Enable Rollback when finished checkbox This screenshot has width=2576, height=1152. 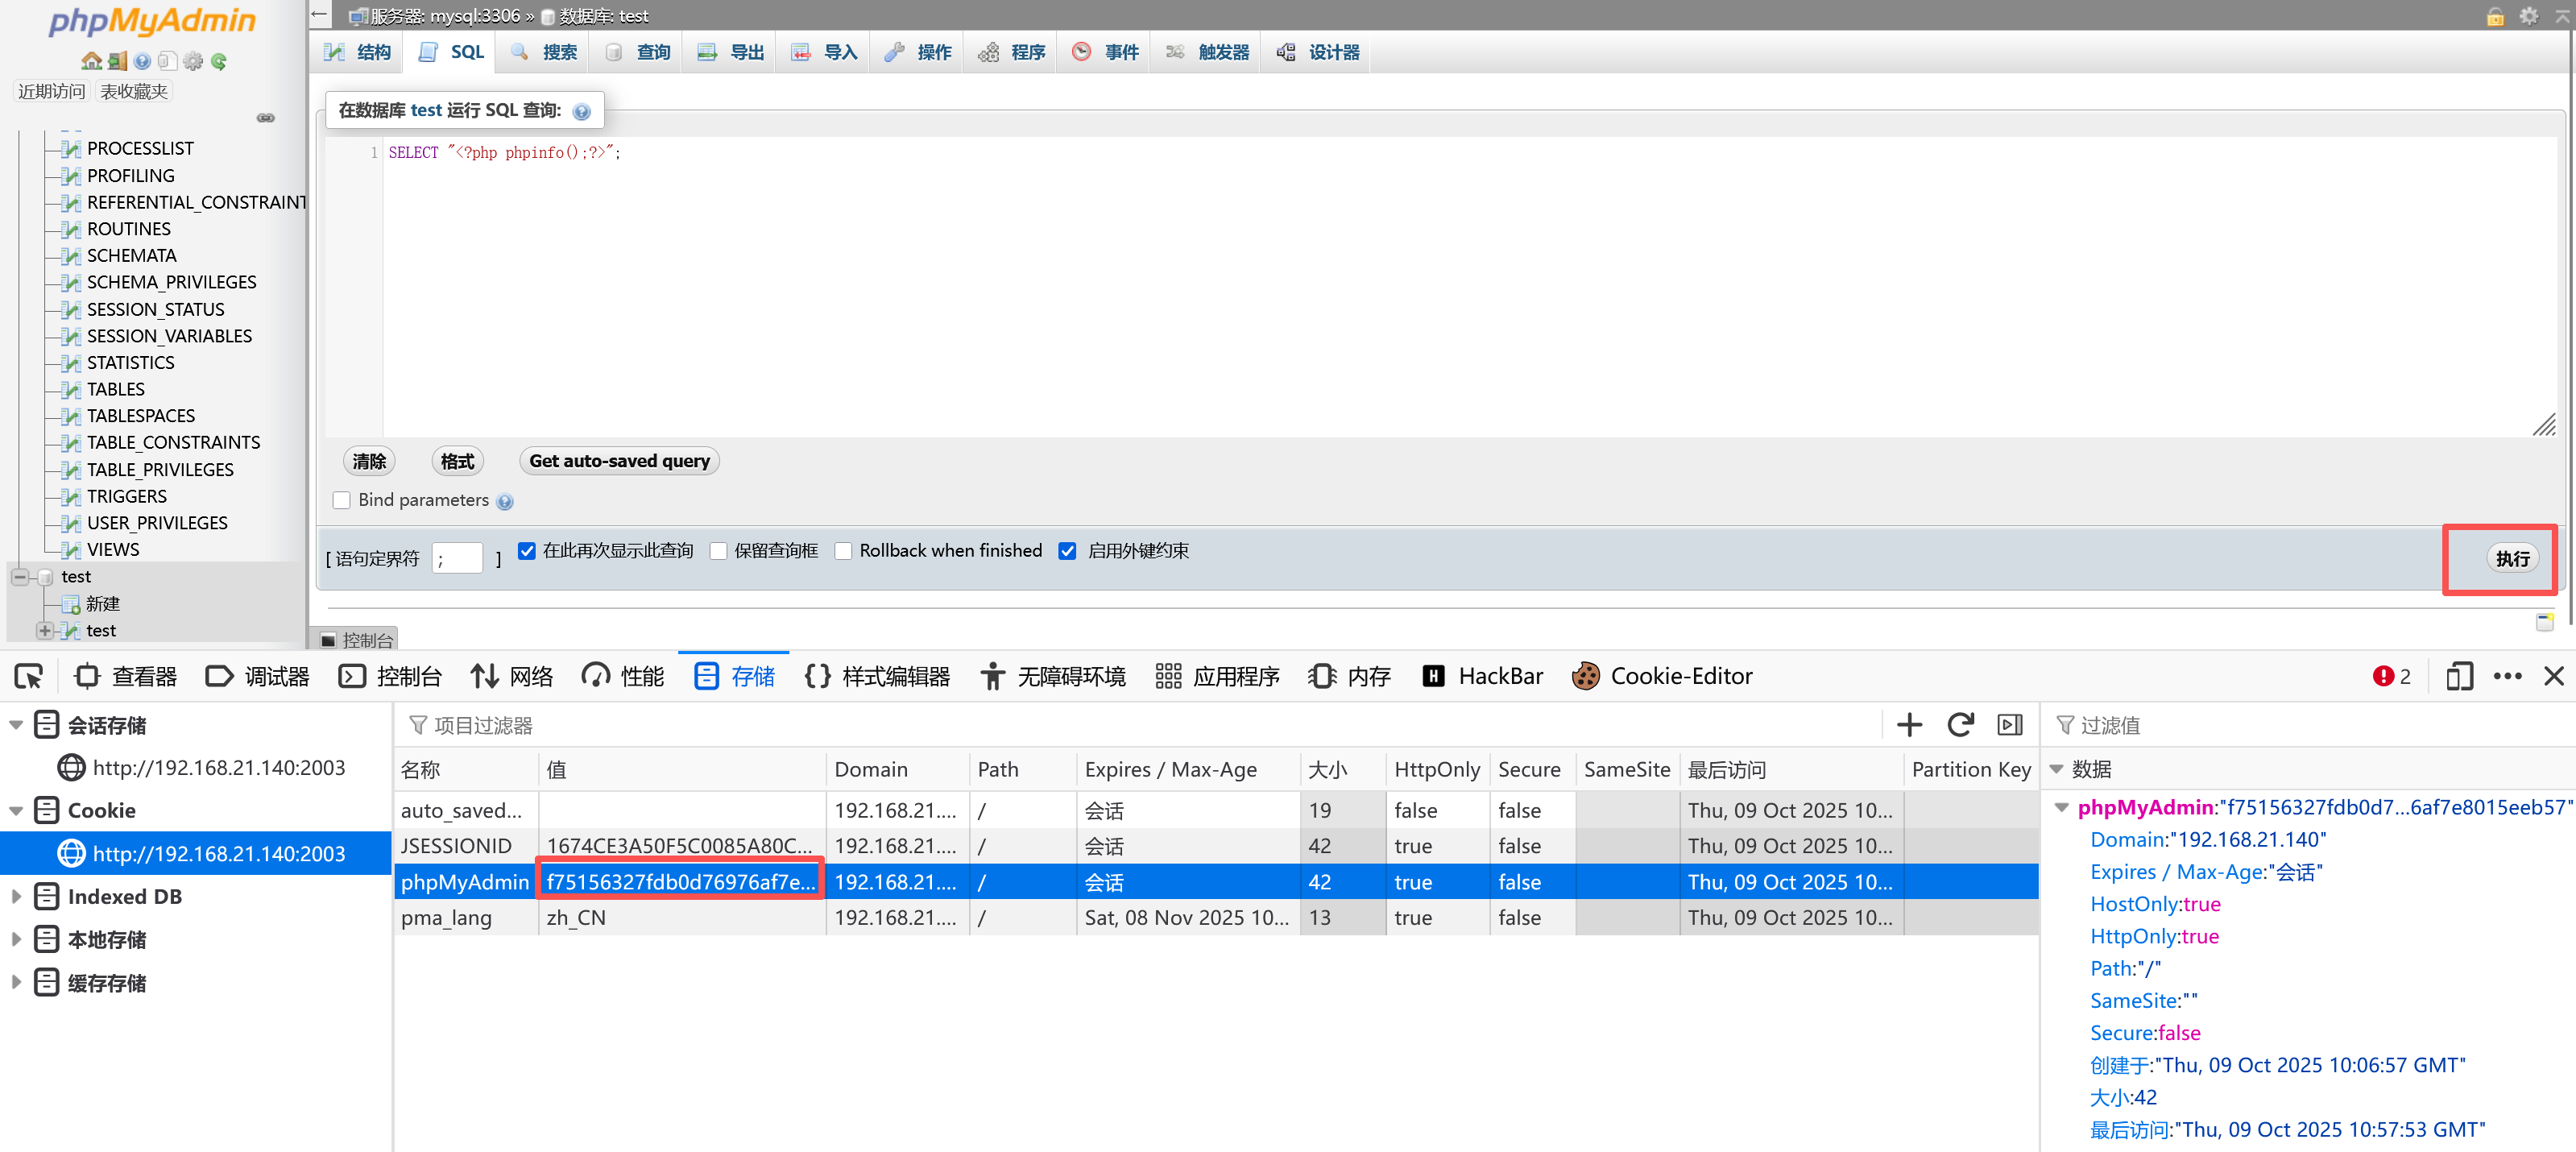tap(843, 551)
